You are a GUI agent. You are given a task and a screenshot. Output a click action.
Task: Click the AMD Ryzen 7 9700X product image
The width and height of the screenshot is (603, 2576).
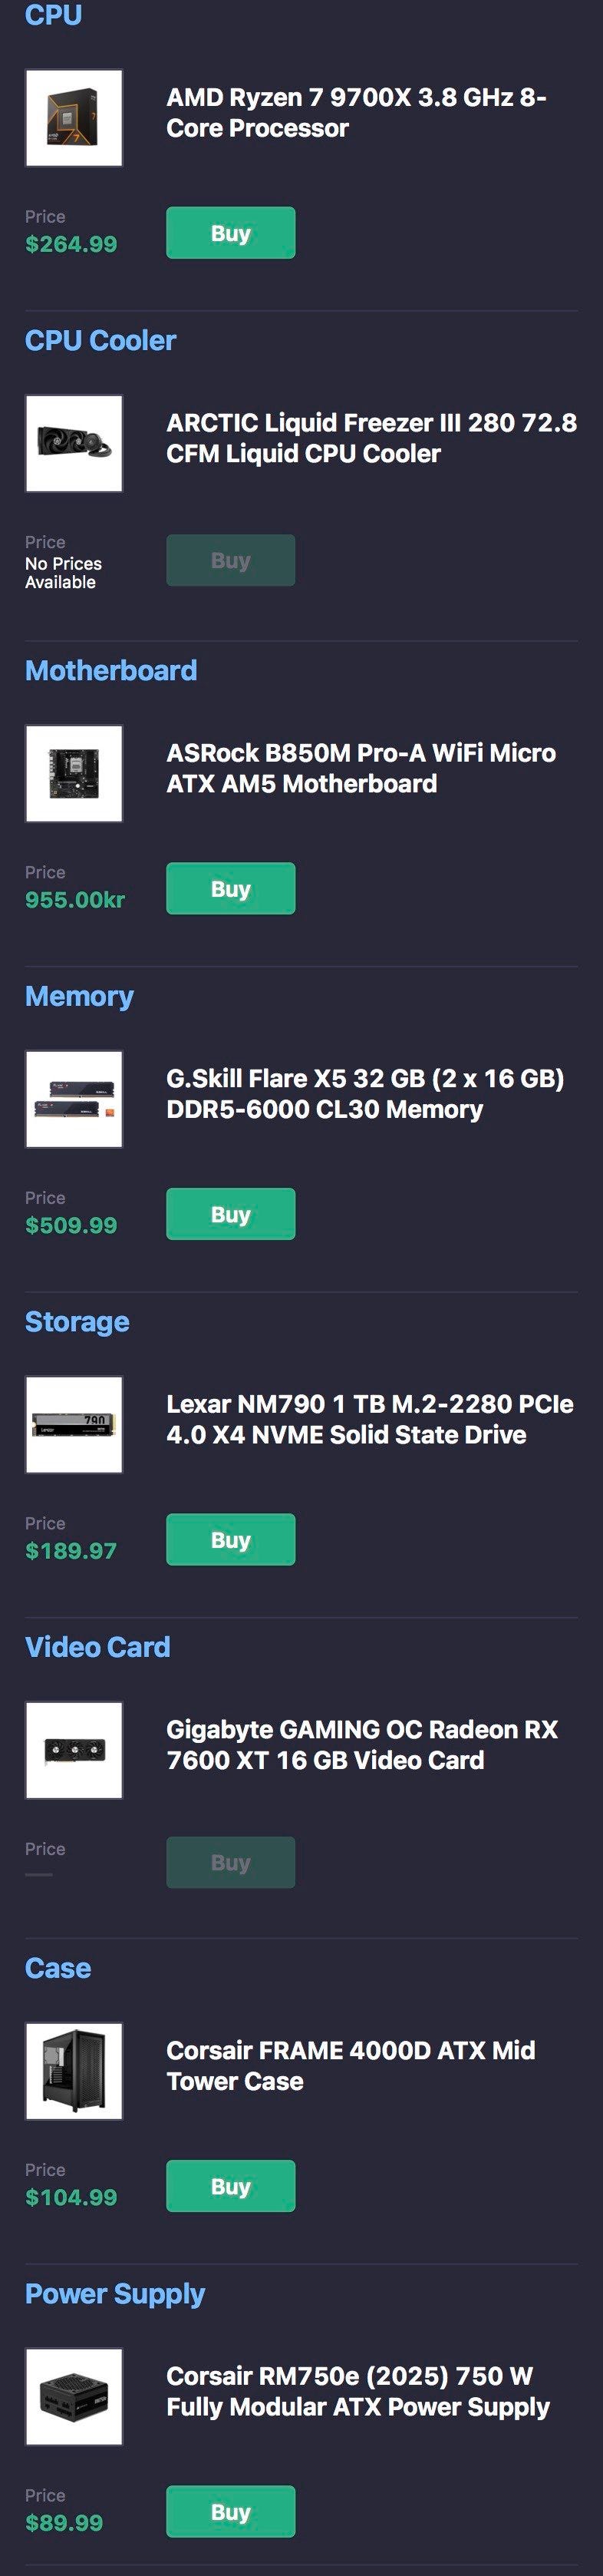(74, 118)
